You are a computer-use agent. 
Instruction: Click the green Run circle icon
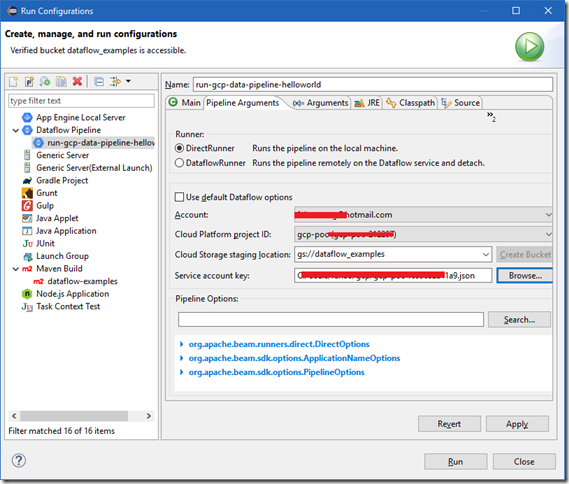pos(529,46)
